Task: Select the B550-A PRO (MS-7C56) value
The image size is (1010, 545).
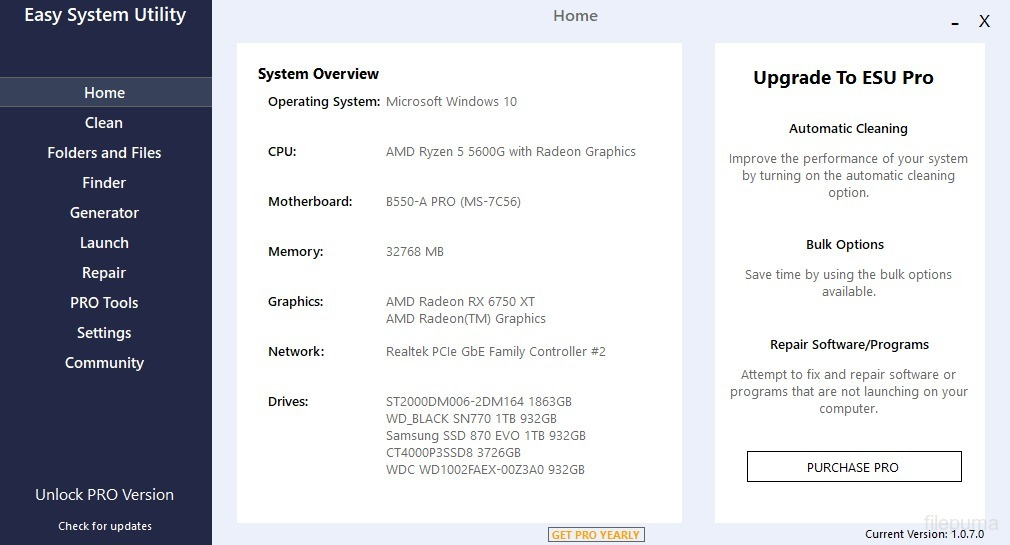Action: 453,202
